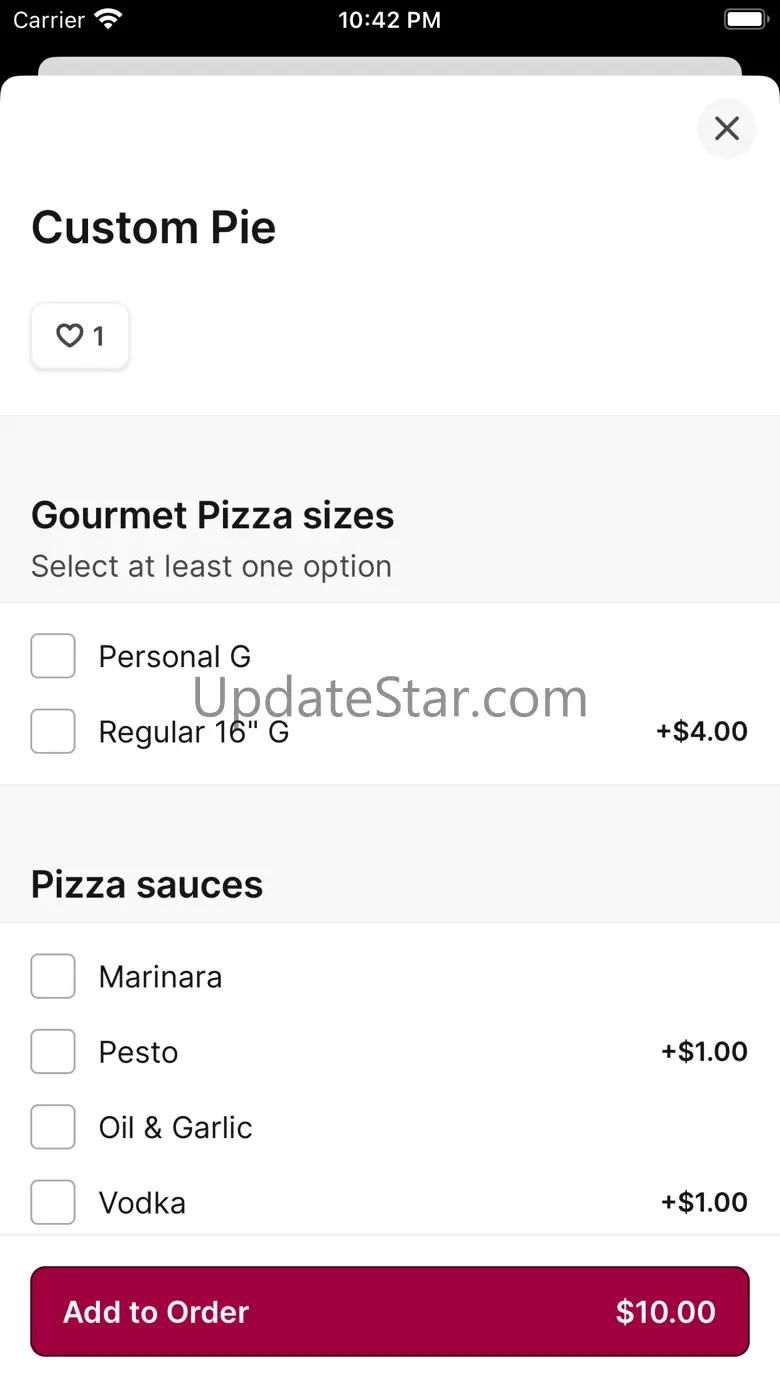Tap the Carrier label in status bar

click(x=49, y=20)
